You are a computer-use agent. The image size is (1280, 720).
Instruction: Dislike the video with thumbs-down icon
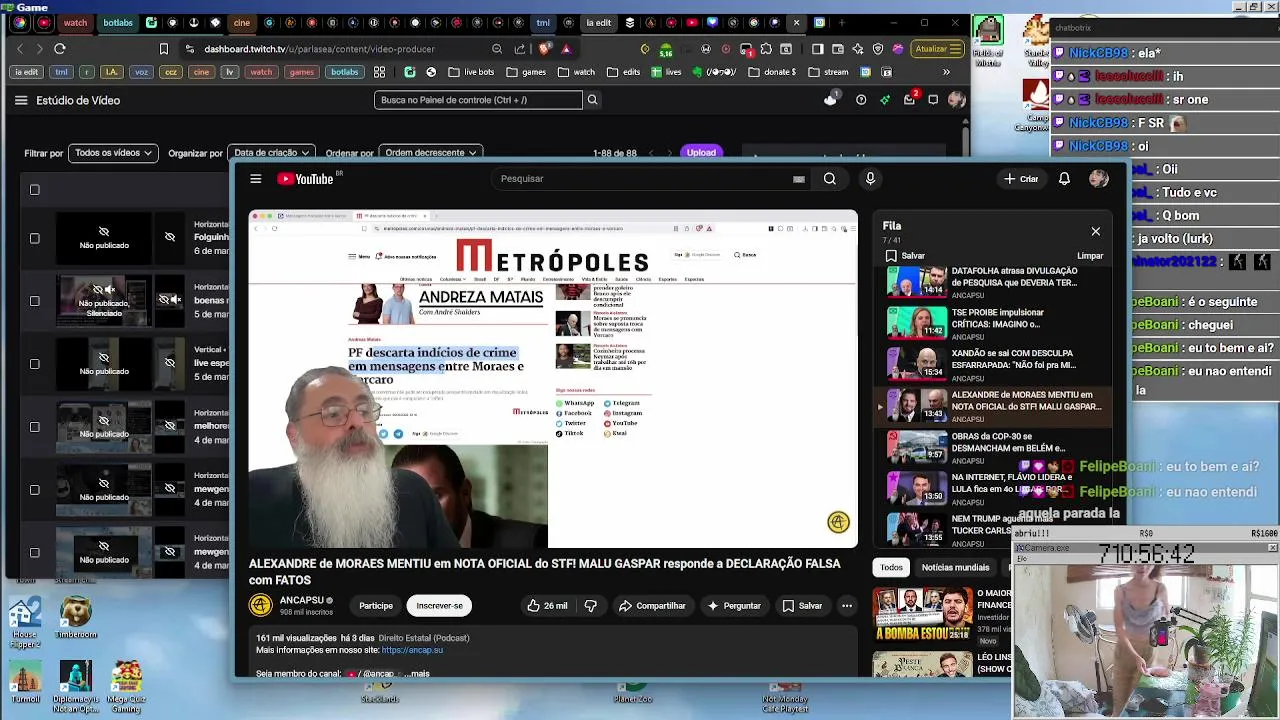tap(590, 606)
